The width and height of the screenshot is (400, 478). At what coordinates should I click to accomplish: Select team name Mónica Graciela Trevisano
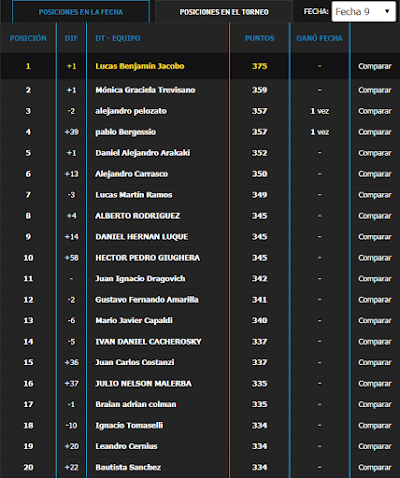(145, 90)
